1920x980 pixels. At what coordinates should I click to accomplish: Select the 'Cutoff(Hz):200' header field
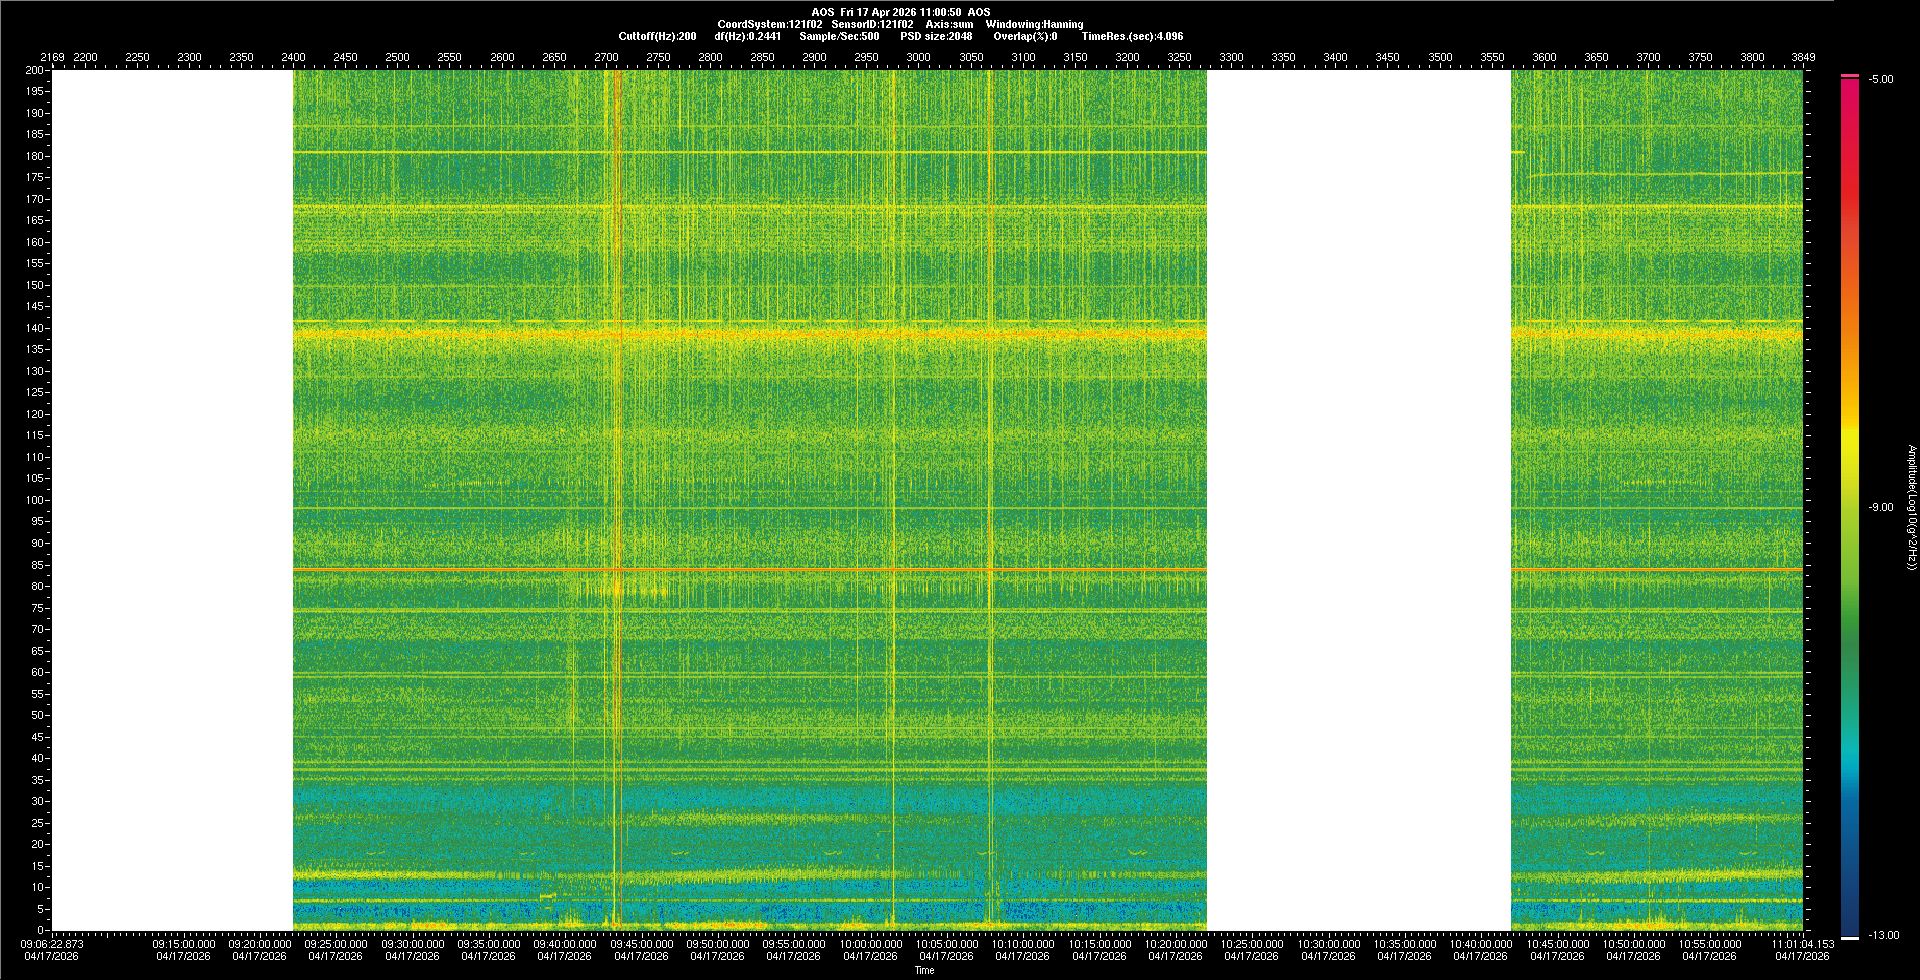point(657,36)
